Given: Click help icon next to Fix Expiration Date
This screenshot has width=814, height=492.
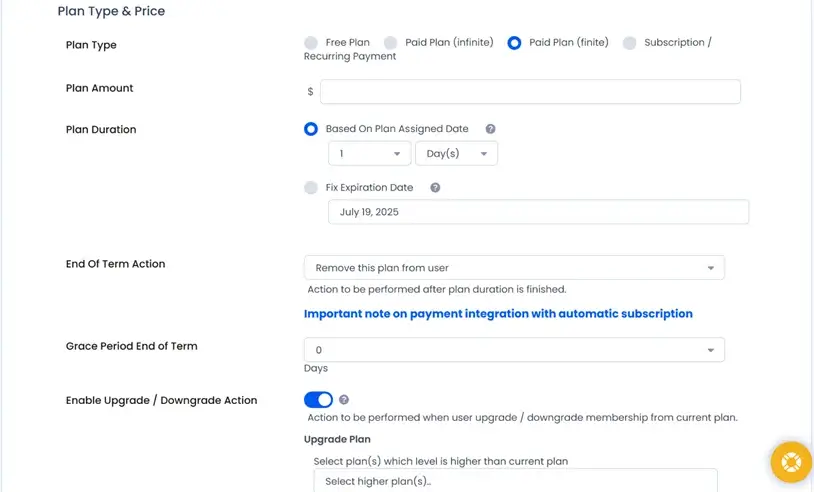Looking at the screenshot, I should (435, 187).
